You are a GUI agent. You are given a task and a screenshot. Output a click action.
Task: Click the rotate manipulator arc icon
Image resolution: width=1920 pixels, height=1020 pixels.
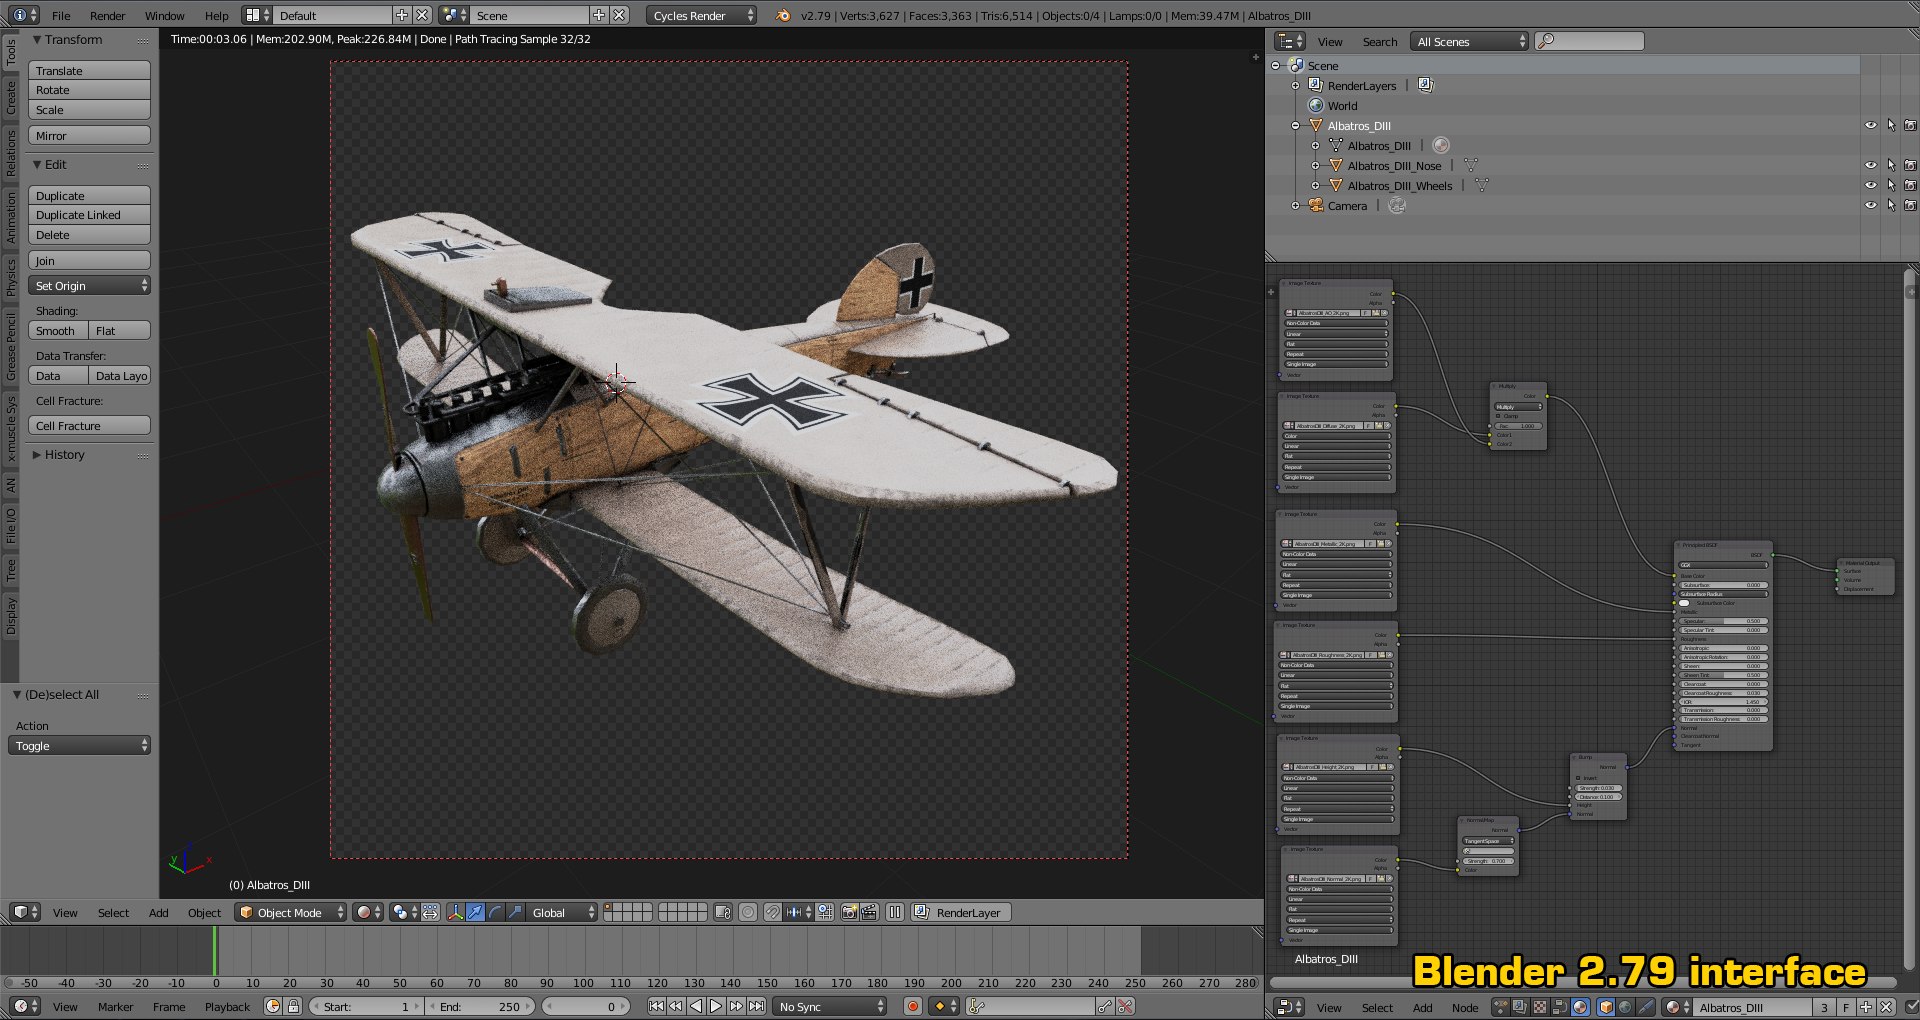point(495,912)
